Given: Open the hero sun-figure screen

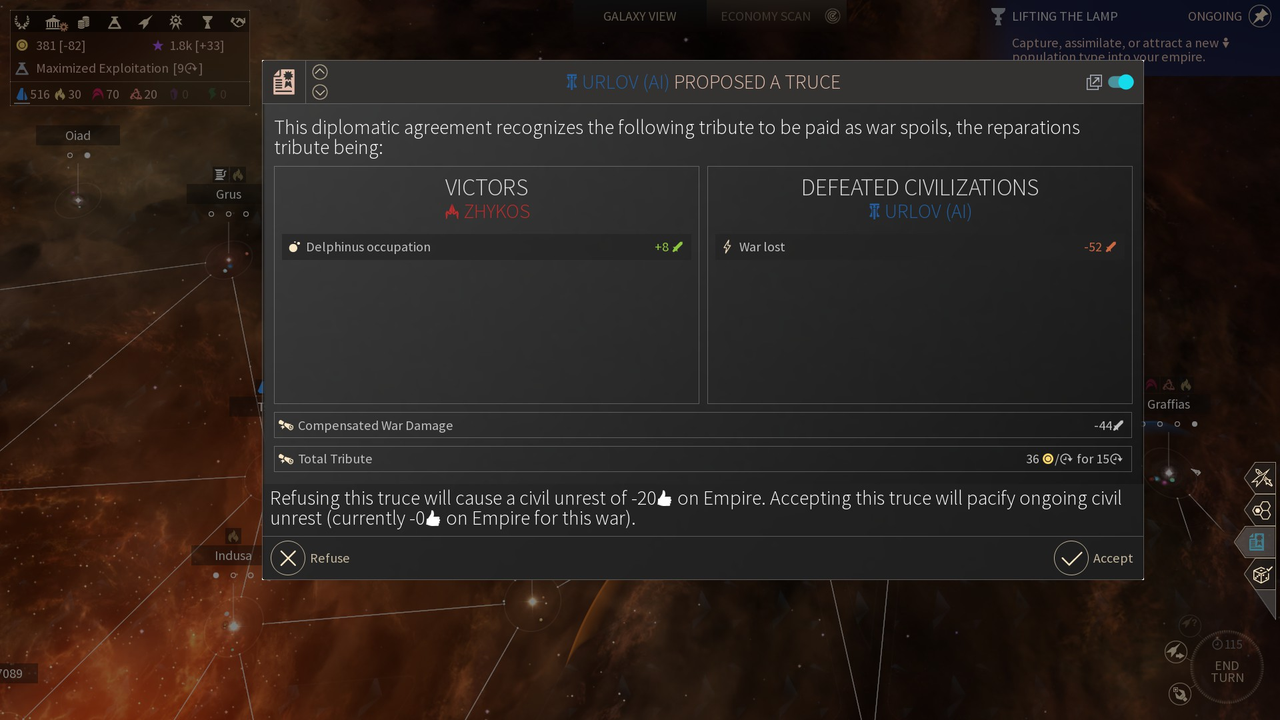Looking at the screenshot, I should 176,21.
